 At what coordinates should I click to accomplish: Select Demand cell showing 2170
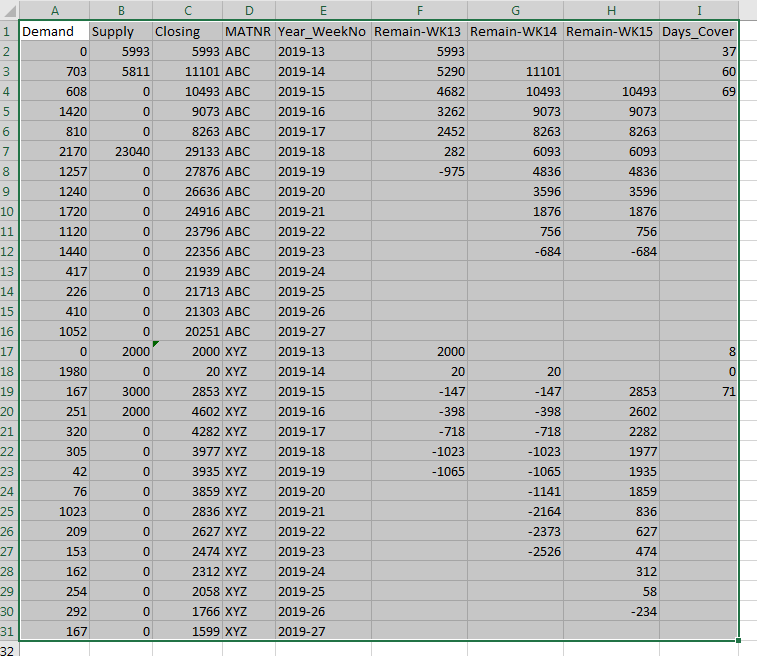55,152
